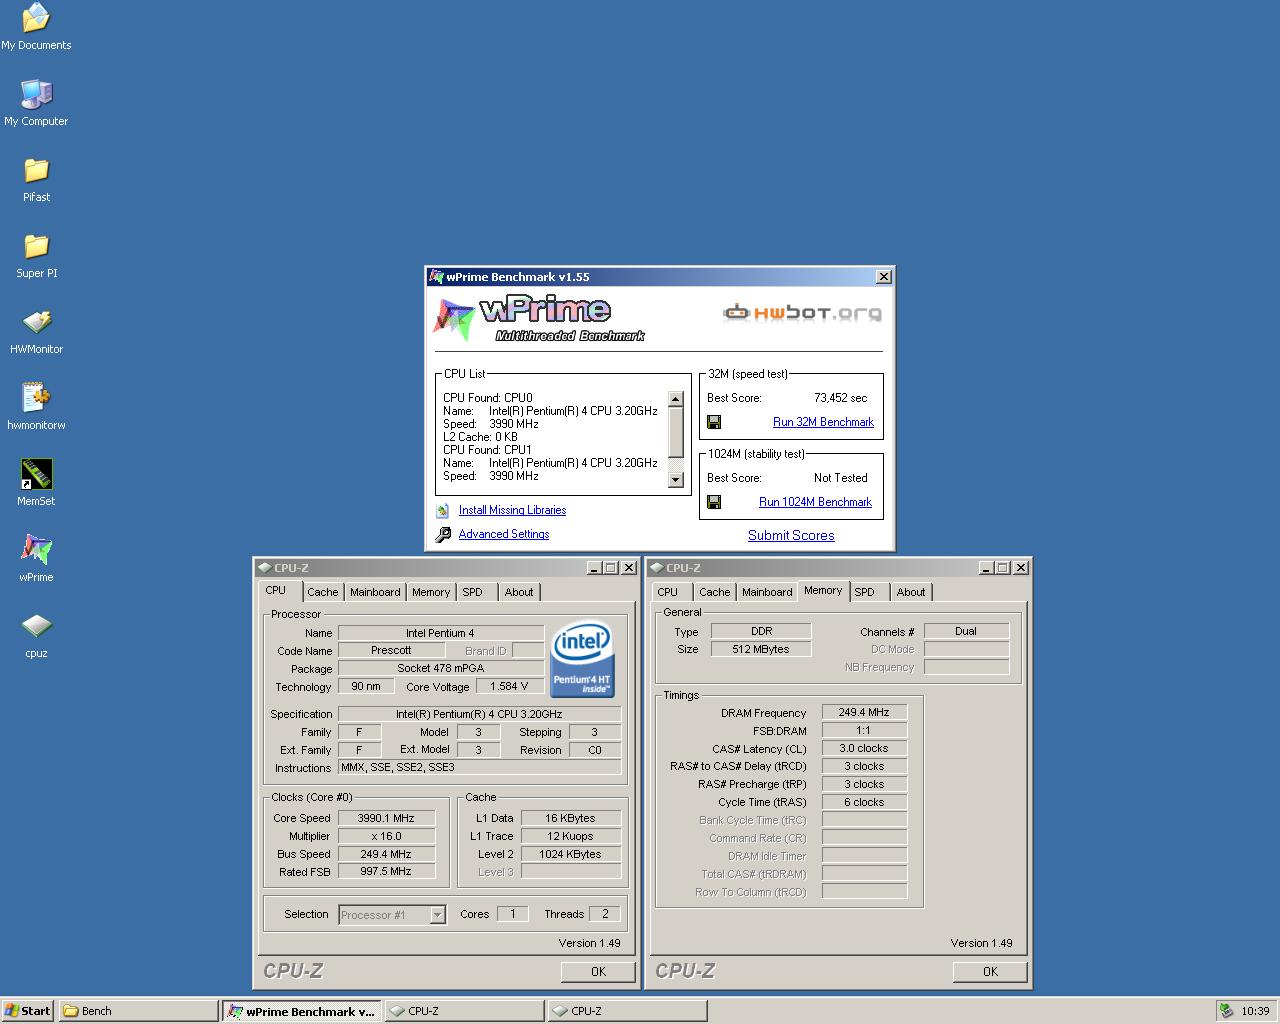Viewport: 1280px width, 1024px height.
Task: Click the CAS# Latency value 3.0 clocks
Action: pos(864,748)
